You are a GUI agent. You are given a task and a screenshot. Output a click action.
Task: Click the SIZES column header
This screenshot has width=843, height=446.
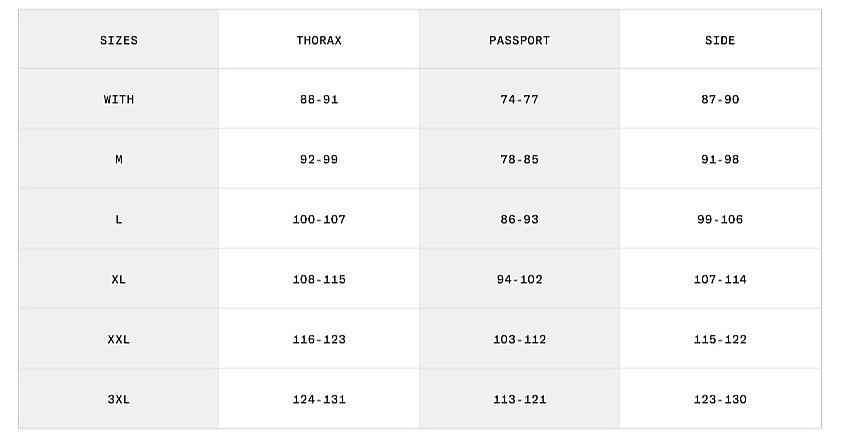coord(119,41)
